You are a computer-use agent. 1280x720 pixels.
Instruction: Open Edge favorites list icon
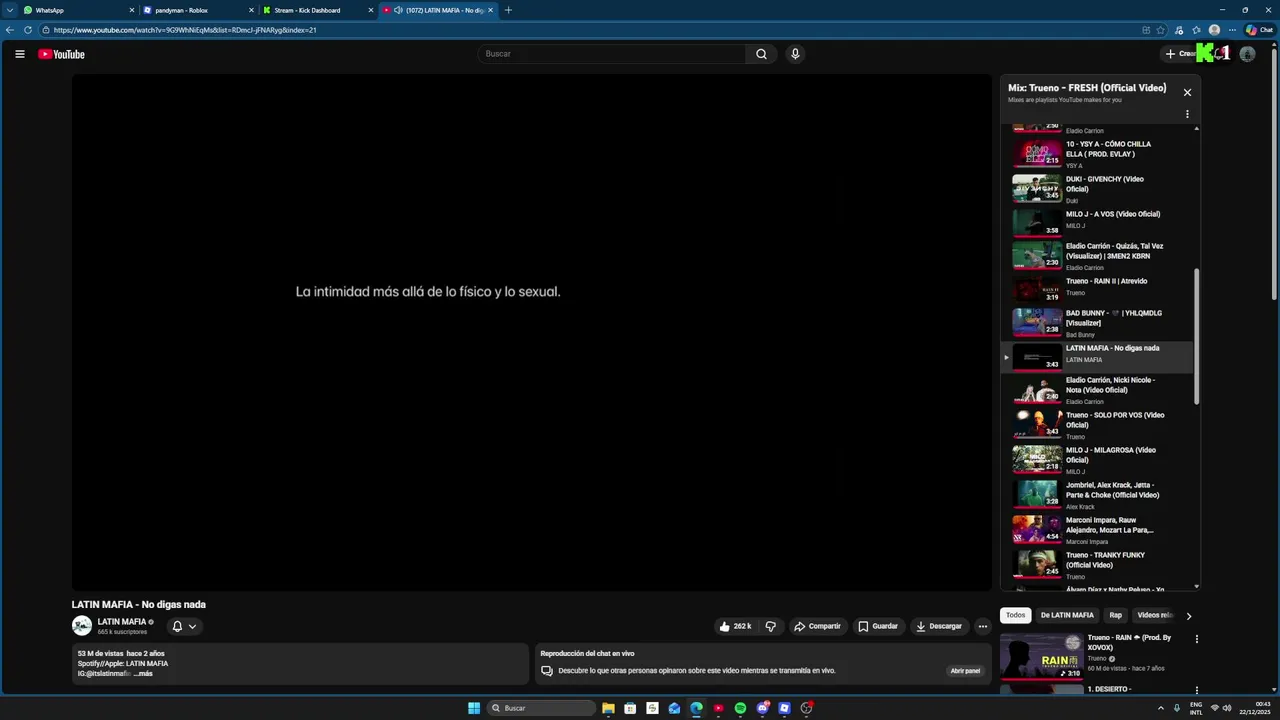(1196, 30)
